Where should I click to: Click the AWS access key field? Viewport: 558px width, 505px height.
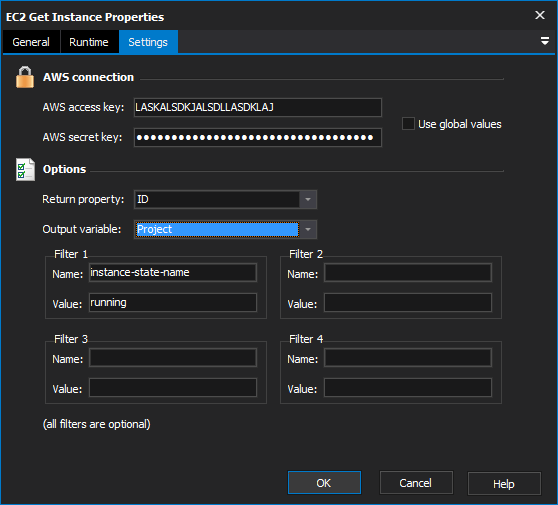[x=258, y=107]
